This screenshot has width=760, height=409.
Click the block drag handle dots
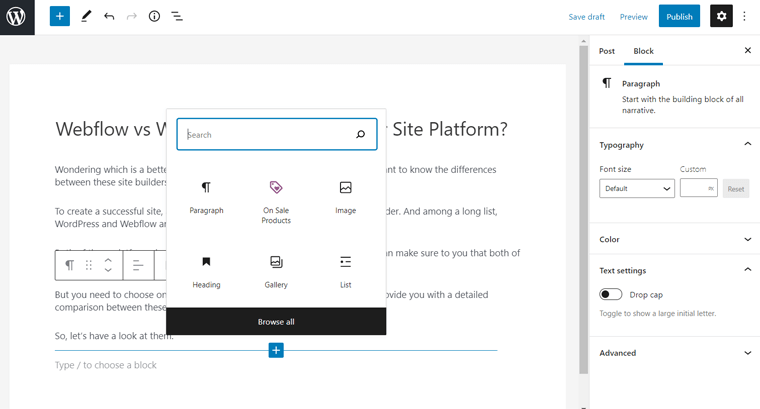89,265
